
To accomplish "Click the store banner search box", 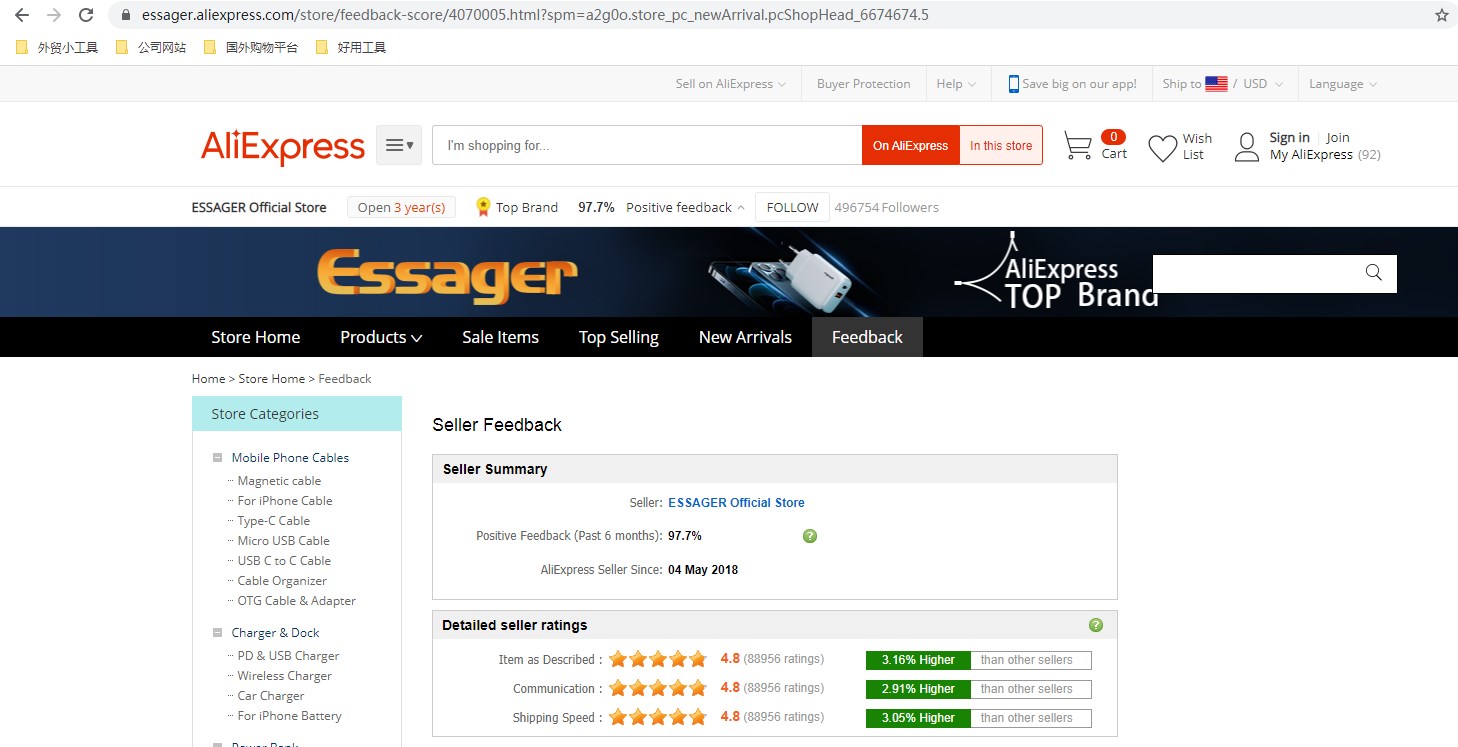I will pos(1275,273).
